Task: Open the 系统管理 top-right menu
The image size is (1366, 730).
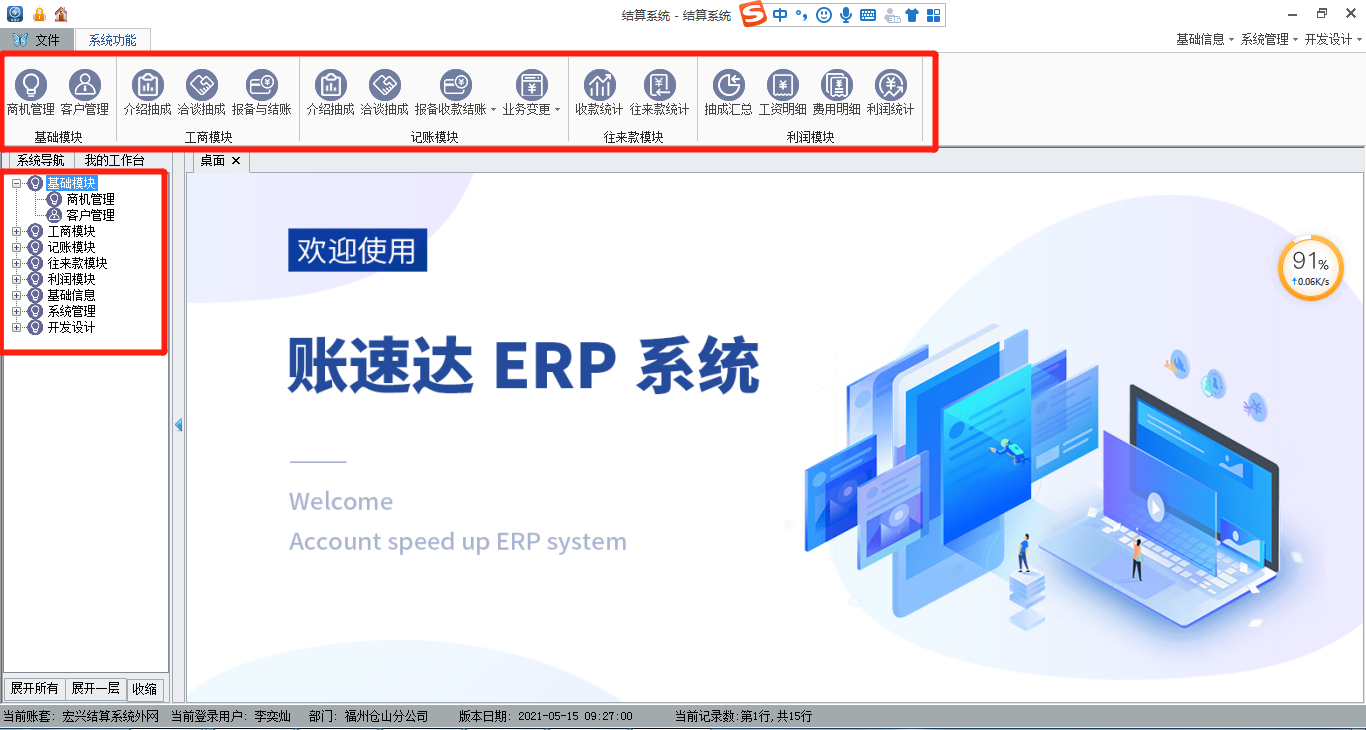Action: coord(1269,39)
